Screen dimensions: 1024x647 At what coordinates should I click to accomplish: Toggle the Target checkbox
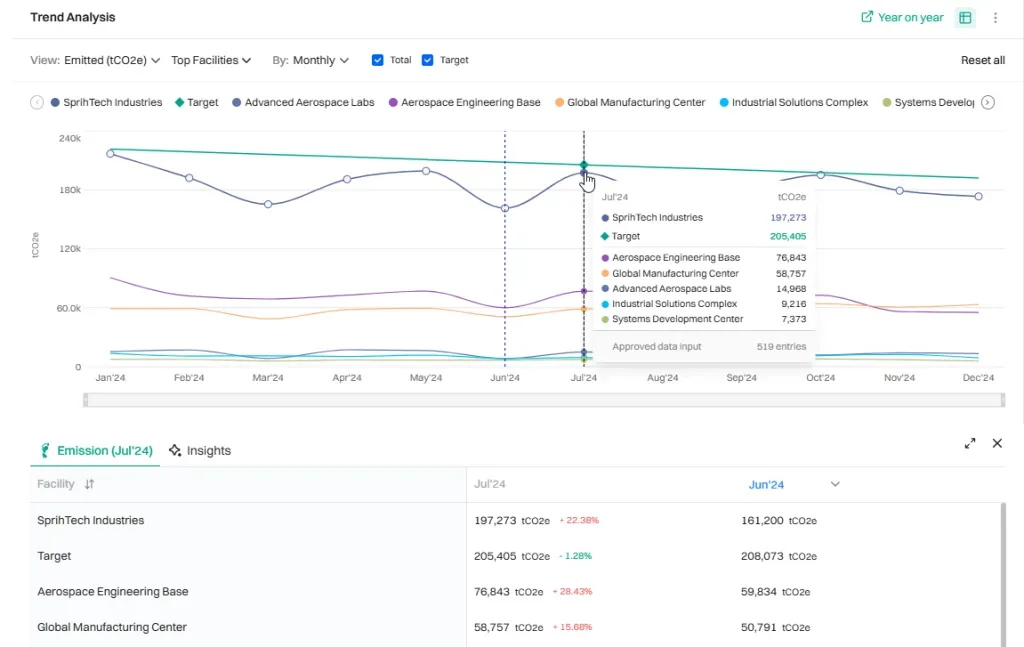(x=428, y=60)
